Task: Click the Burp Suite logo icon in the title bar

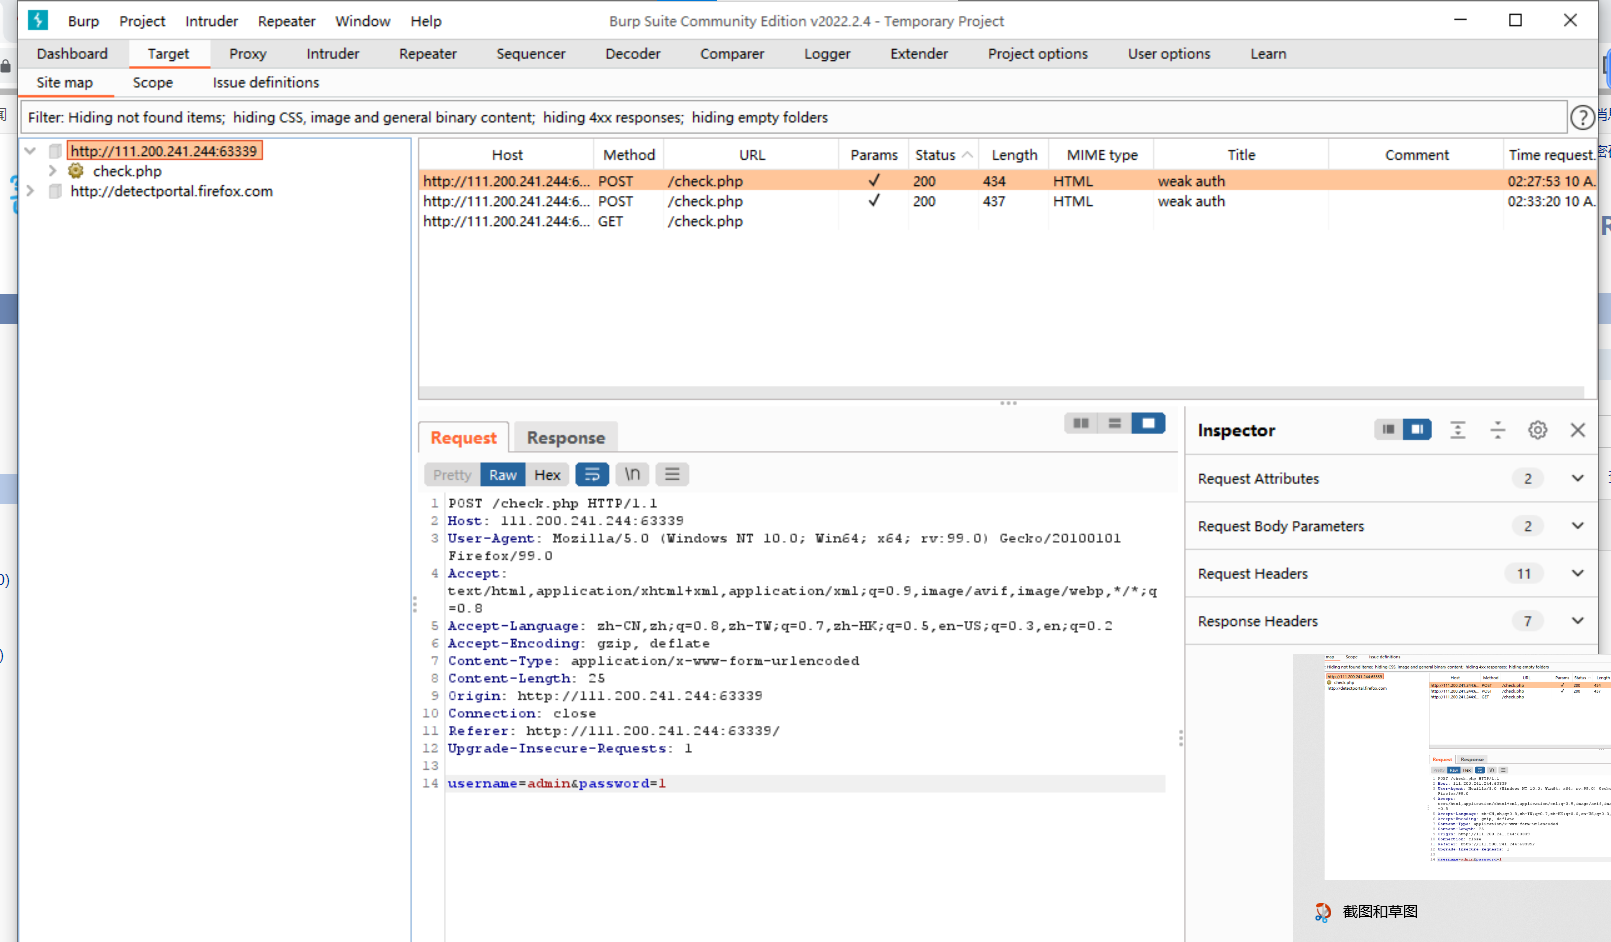Action: coord(38,20)
